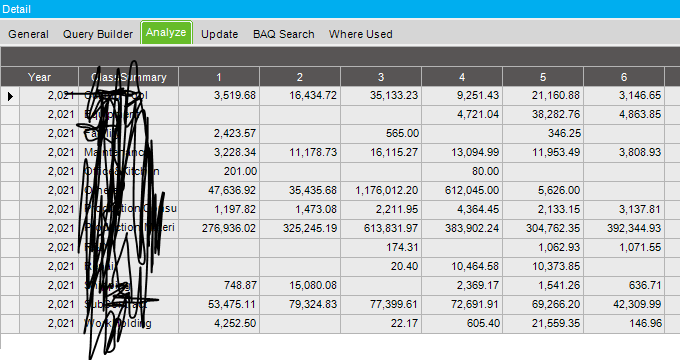Select cell value 325,245.19
Viewport: 680px width, 360px height.
[300, 229]
